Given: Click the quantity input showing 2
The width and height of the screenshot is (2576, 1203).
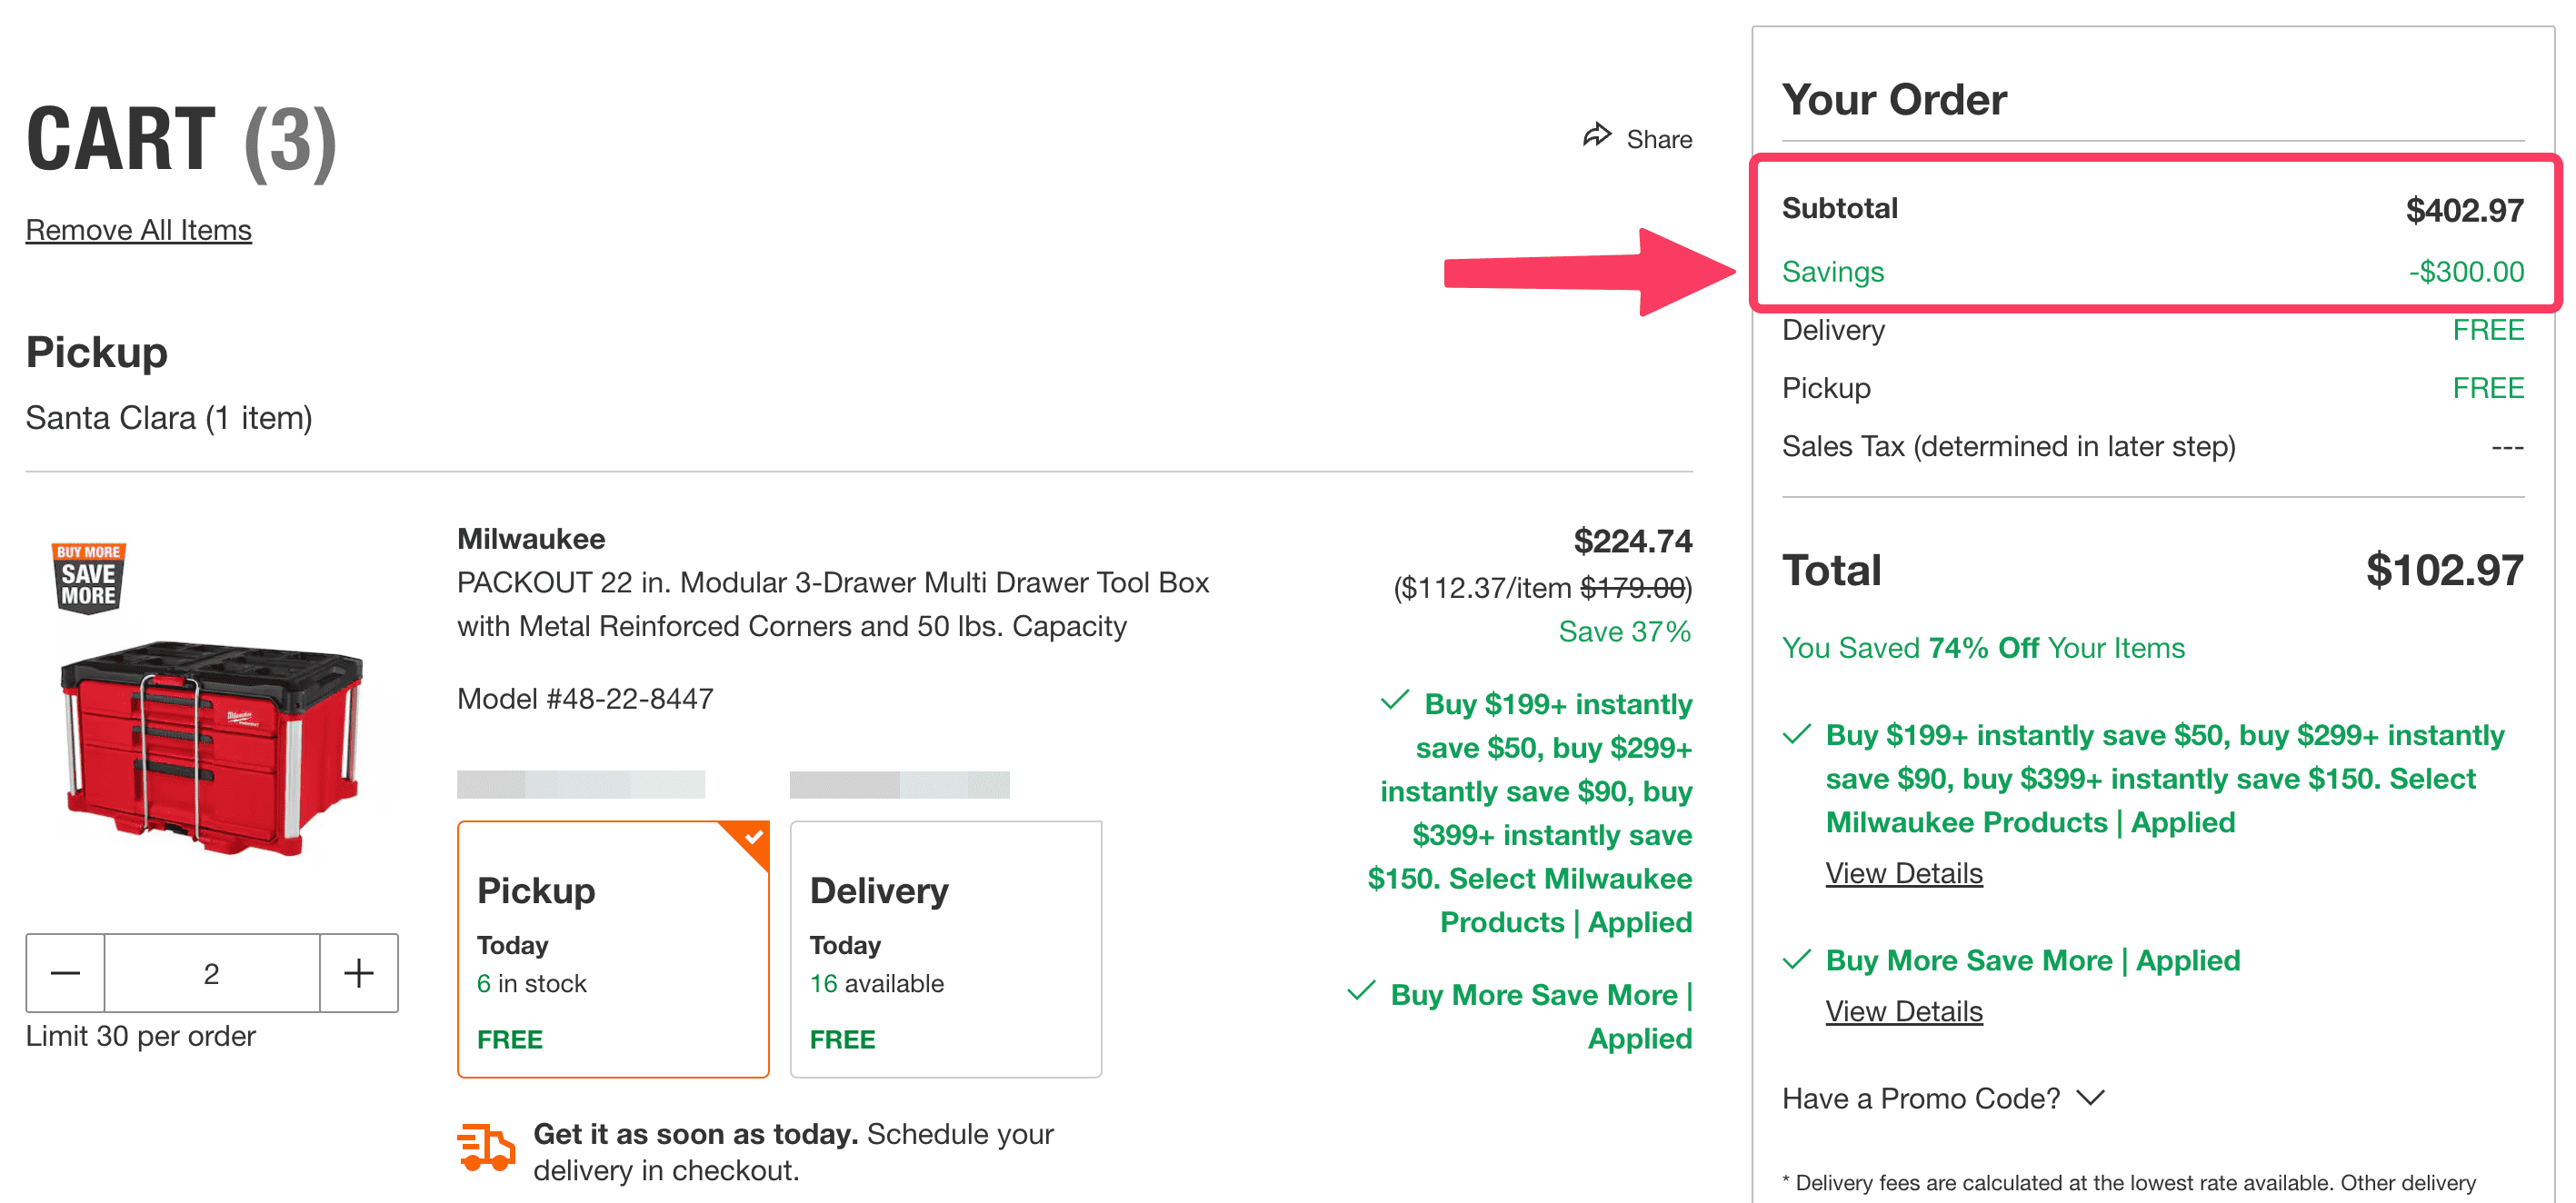Looking at the screenshot, I should point(211,972).
